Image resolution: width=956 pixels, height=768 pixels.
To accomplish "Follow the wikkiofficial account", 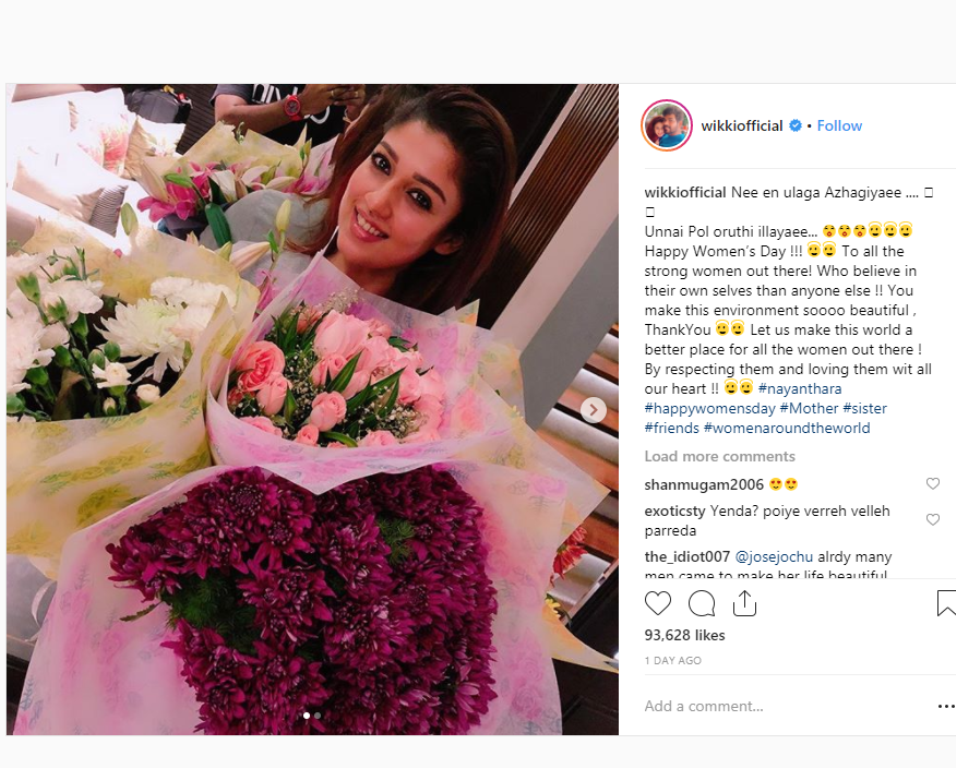I will point(839,126).
